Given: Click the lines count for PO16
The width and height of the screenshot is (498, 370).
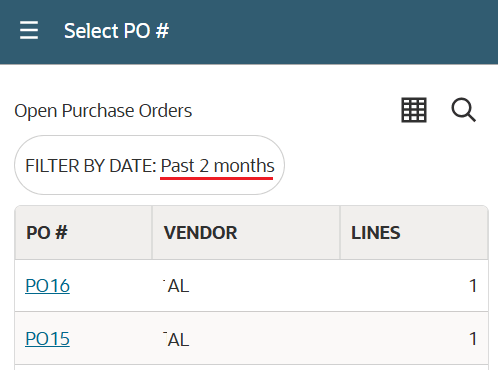Looking at the screenshot, I should (473, 286).
